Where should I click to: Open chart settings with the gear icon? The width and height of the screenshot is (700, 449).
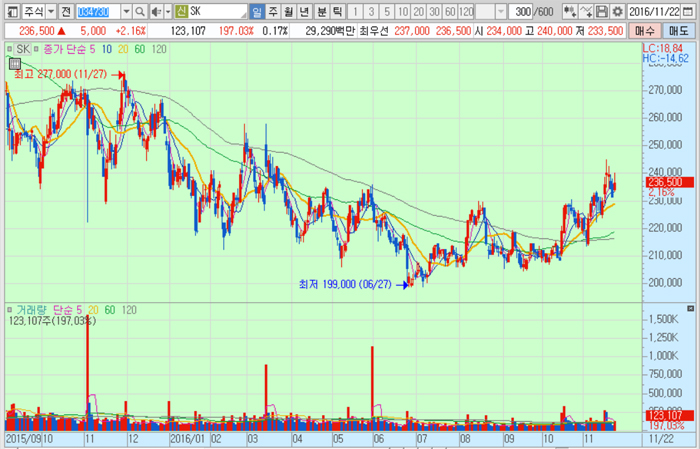(x=617, y=12)
